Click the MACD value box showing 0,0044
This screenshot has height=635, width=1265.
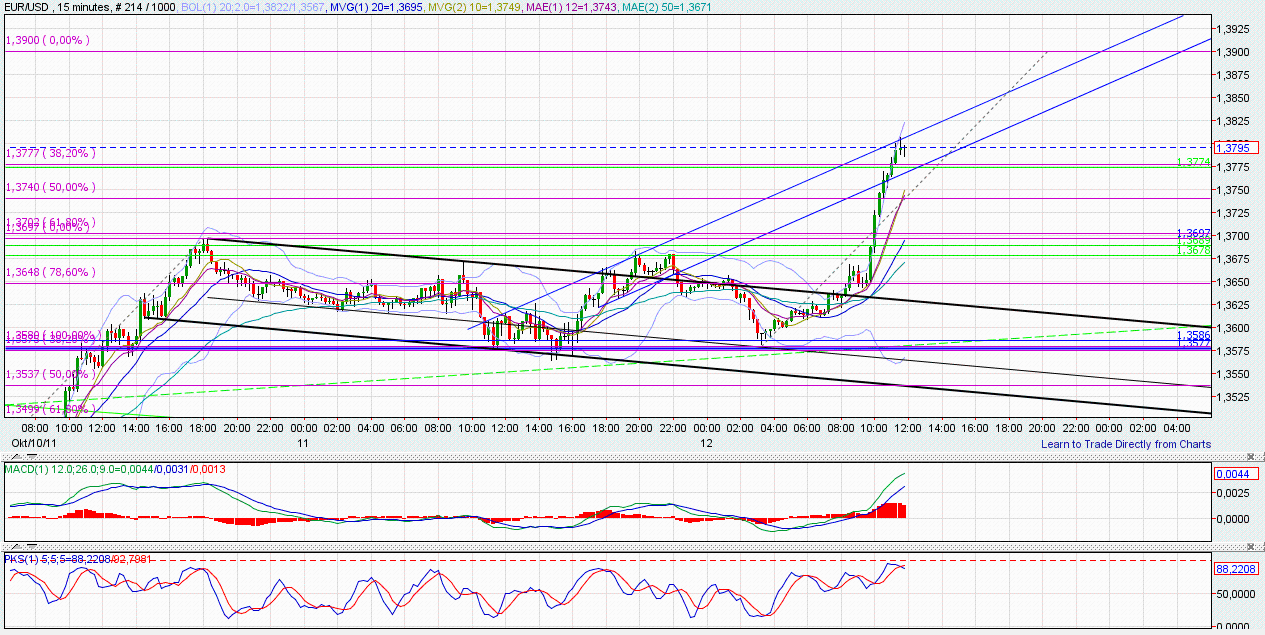[x=1237, y=471]
